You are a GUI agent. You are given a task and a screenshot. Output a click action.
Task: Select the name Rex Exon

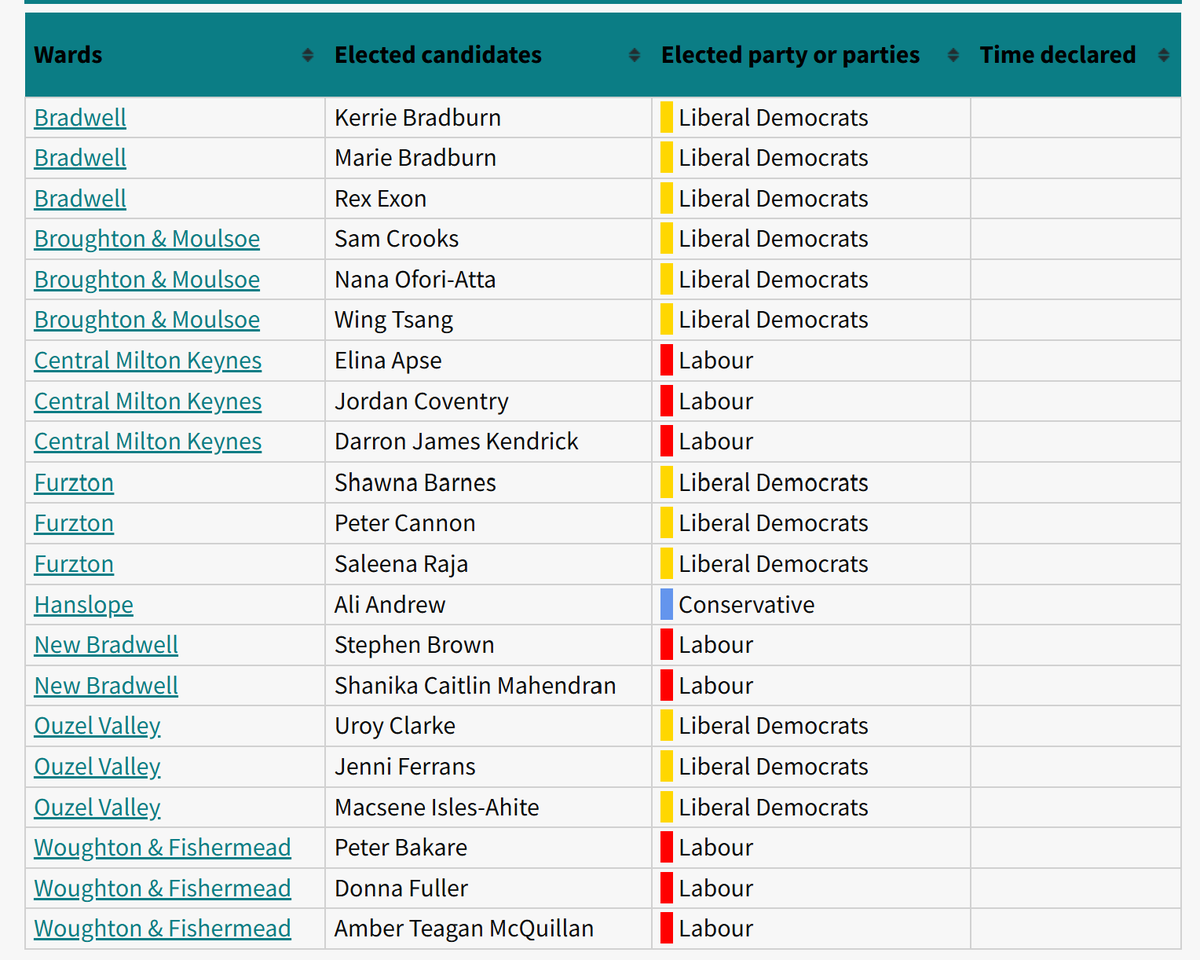click(380, 199)
